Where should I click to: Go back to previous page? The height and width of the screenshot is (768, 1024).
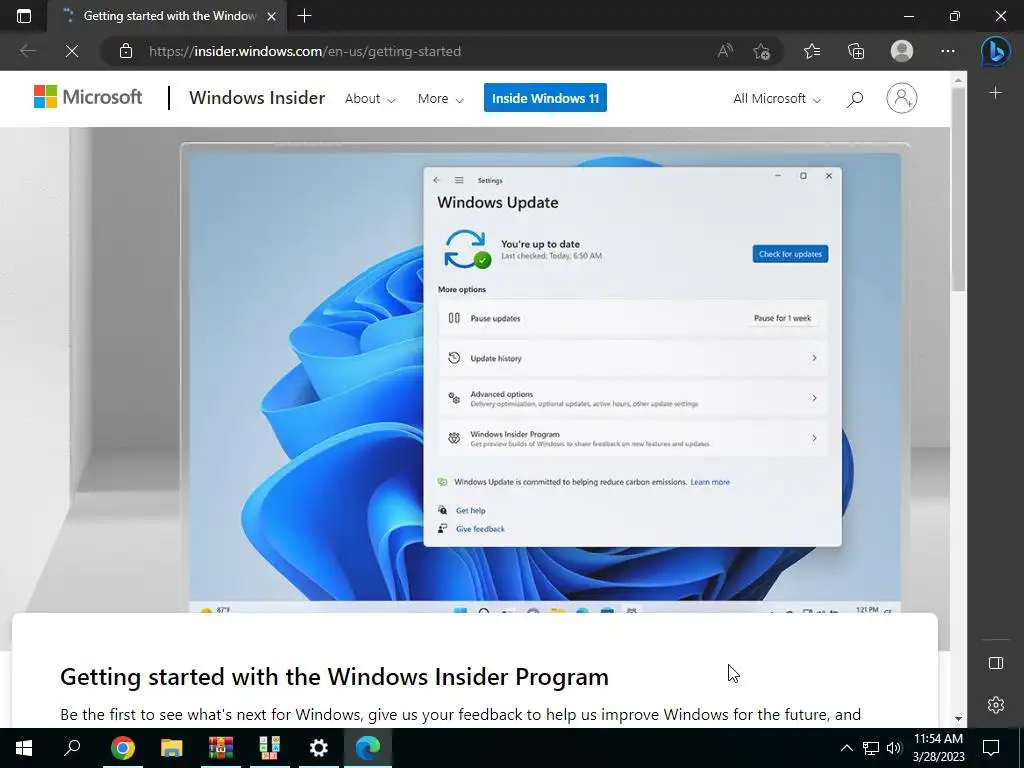point(27,51)
